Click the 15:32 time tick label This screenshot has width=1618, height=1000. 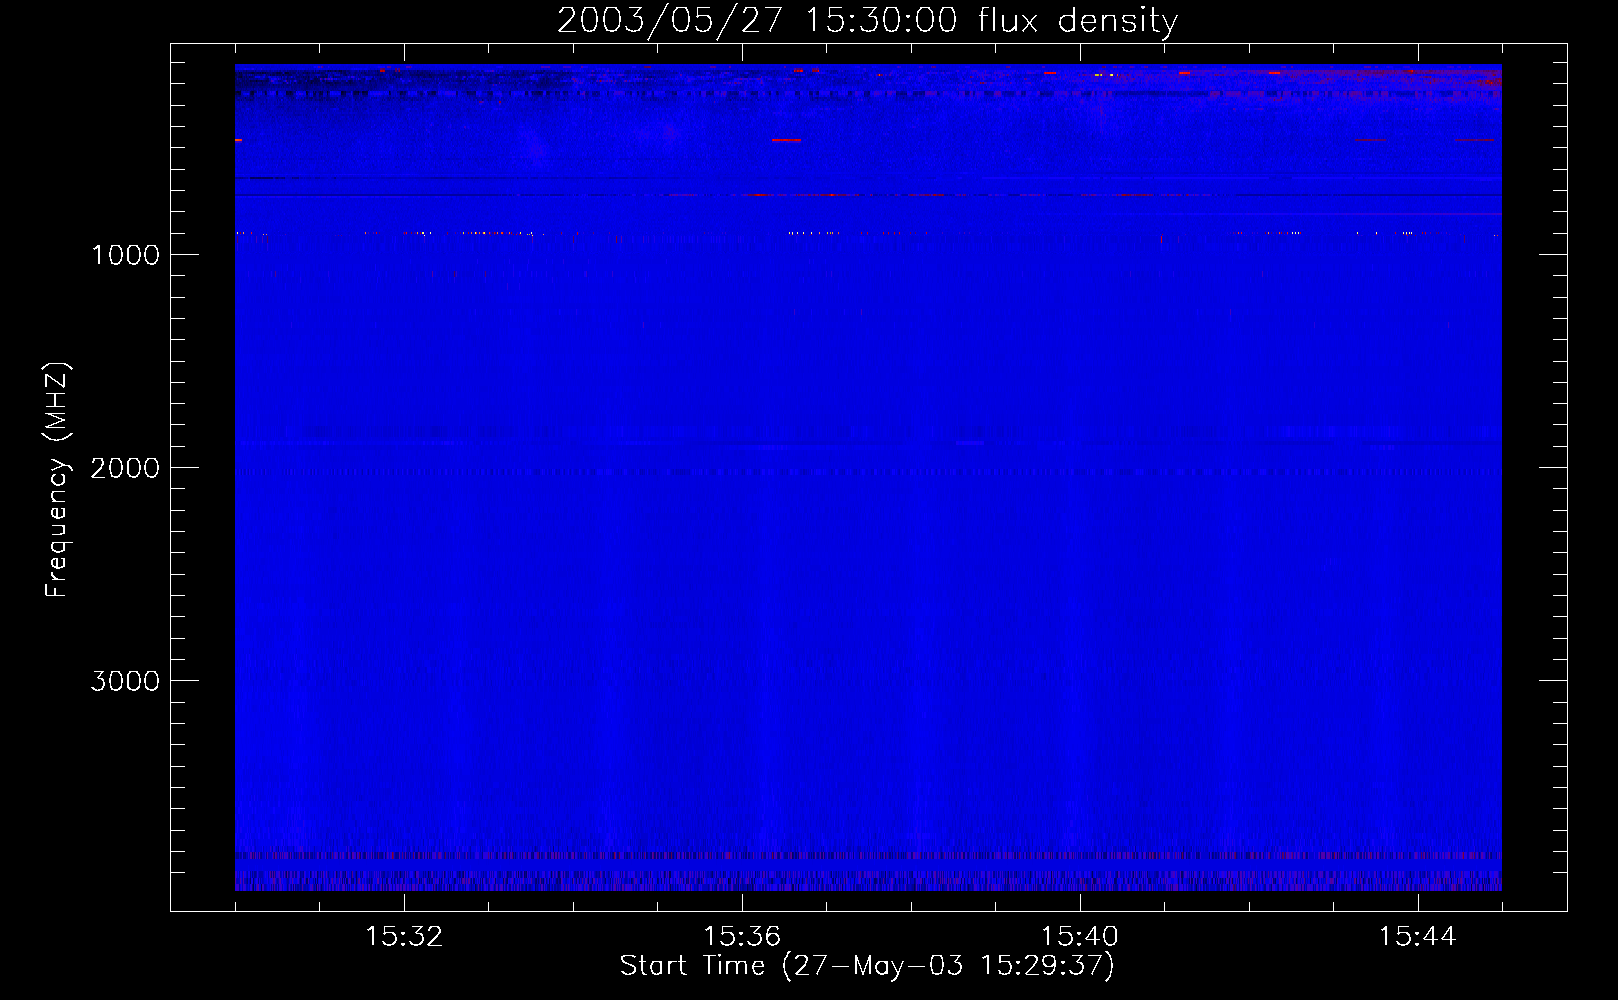[404, 937]
